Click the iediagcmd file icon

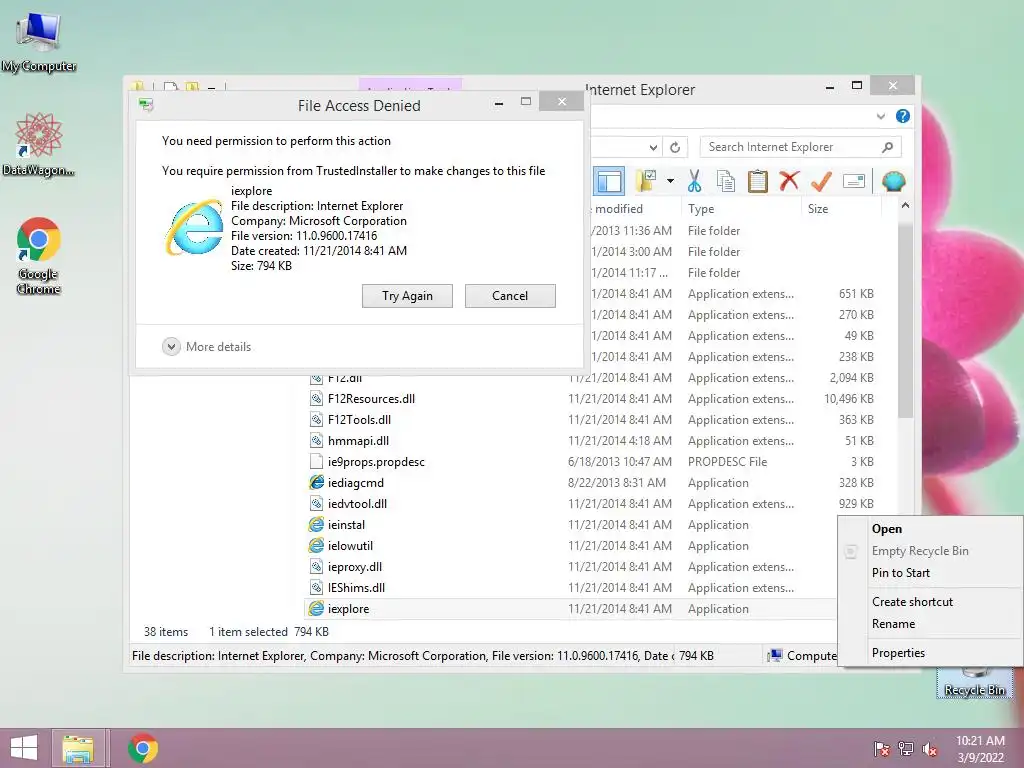316,483
